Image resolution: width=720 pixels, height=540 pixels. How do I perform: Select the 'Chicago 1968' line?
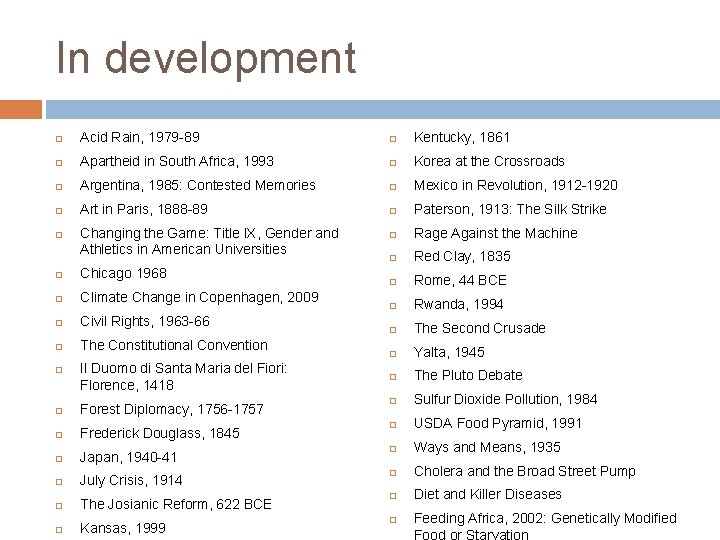(x=123, y=274)
